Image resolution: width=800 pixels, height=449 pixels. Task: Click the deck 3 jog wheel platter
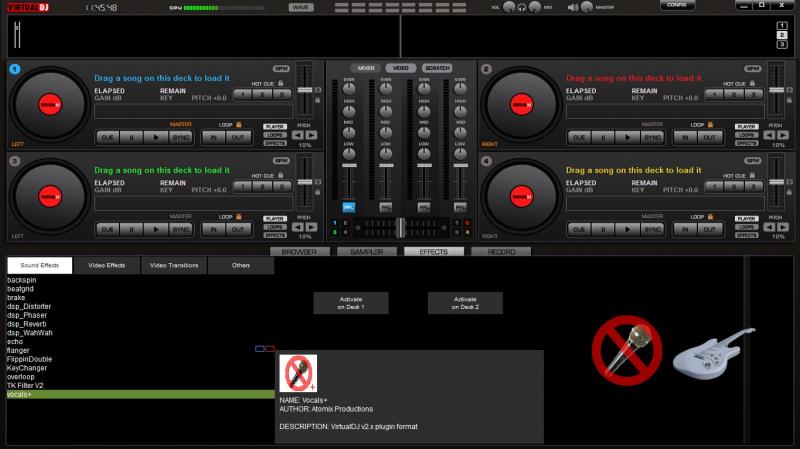pyautogui.click(x=50, y=196)
